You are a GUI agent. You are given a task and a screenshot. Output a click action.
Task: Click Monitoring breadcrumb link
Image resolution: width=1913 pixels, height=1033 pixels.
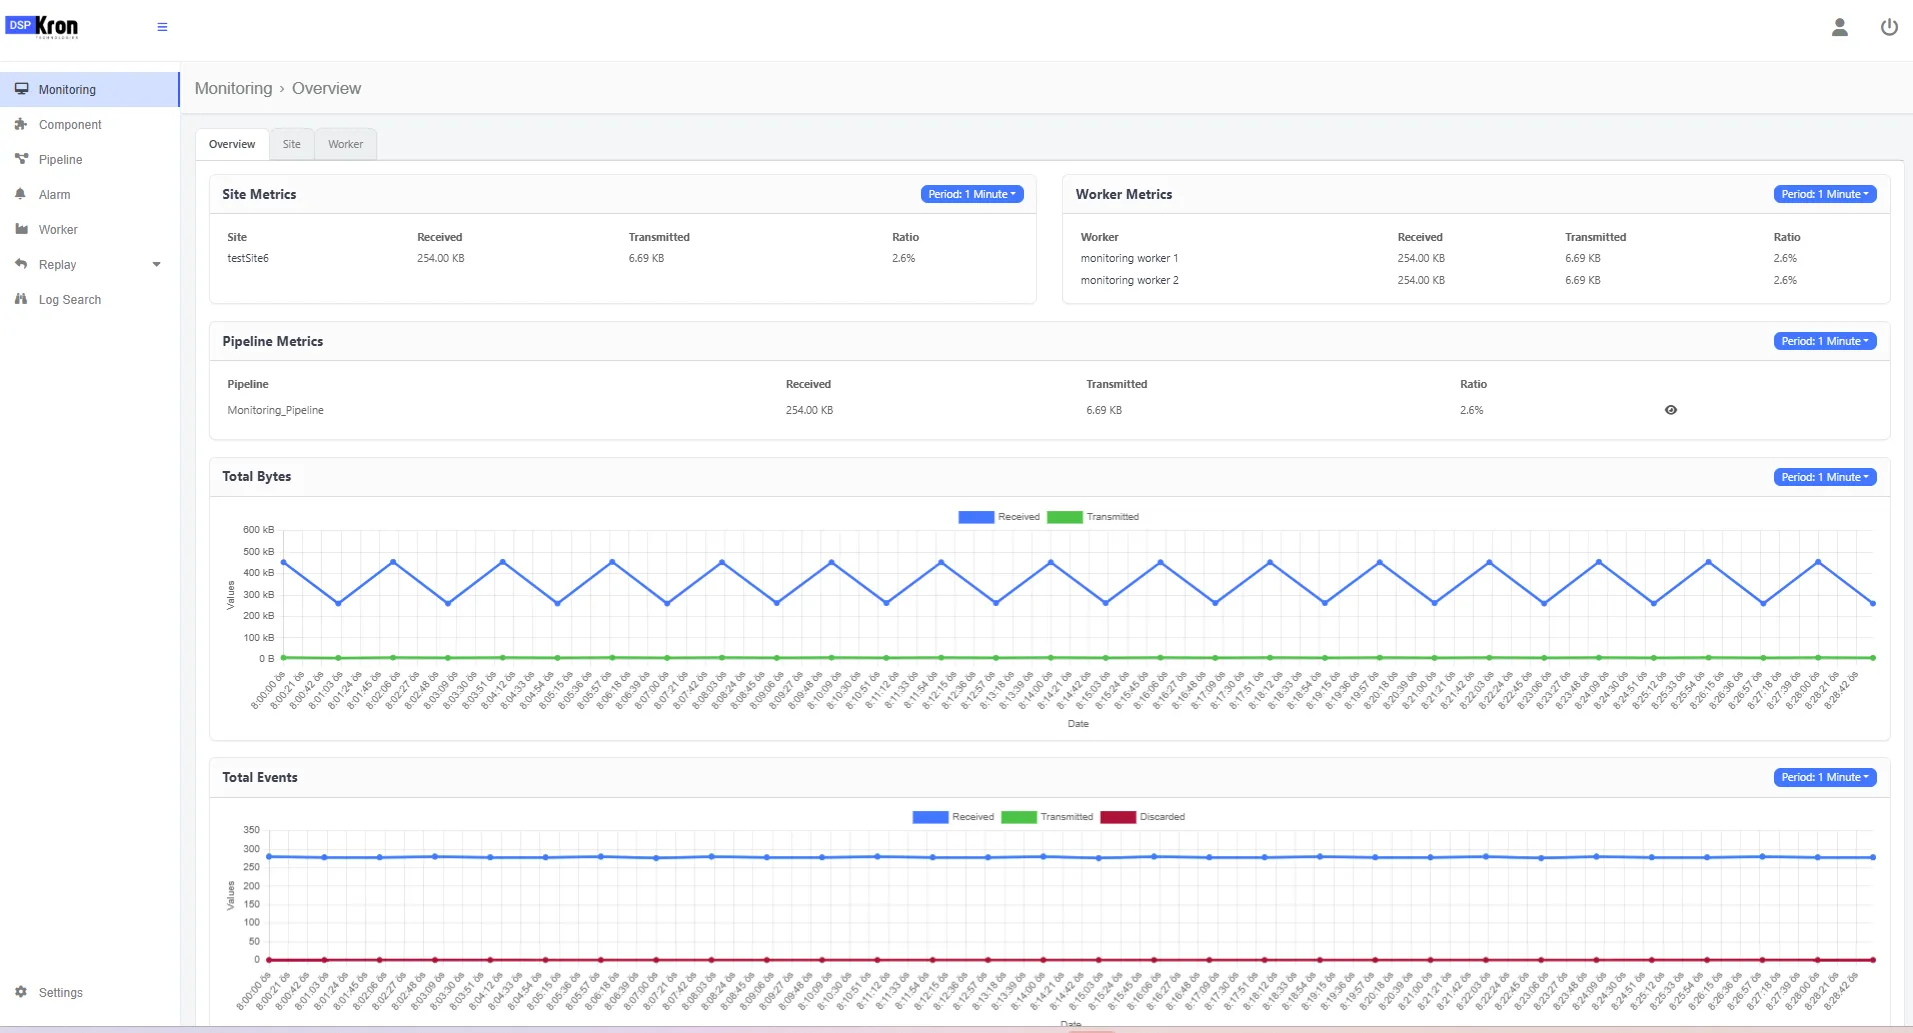tap(233, 88)
